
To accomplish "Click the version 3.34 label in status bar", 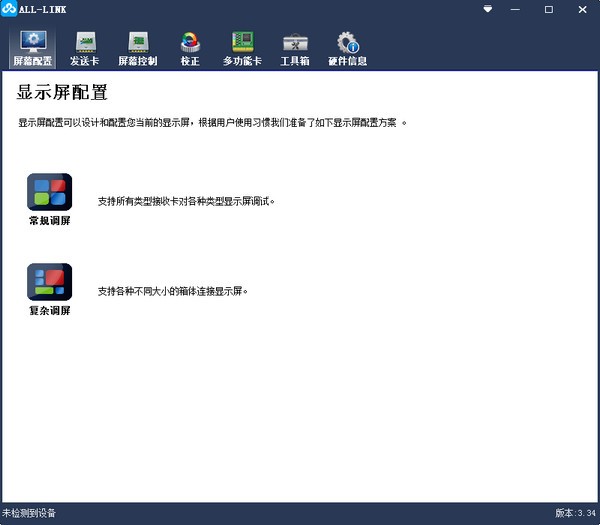I will (x=575, y=513).
